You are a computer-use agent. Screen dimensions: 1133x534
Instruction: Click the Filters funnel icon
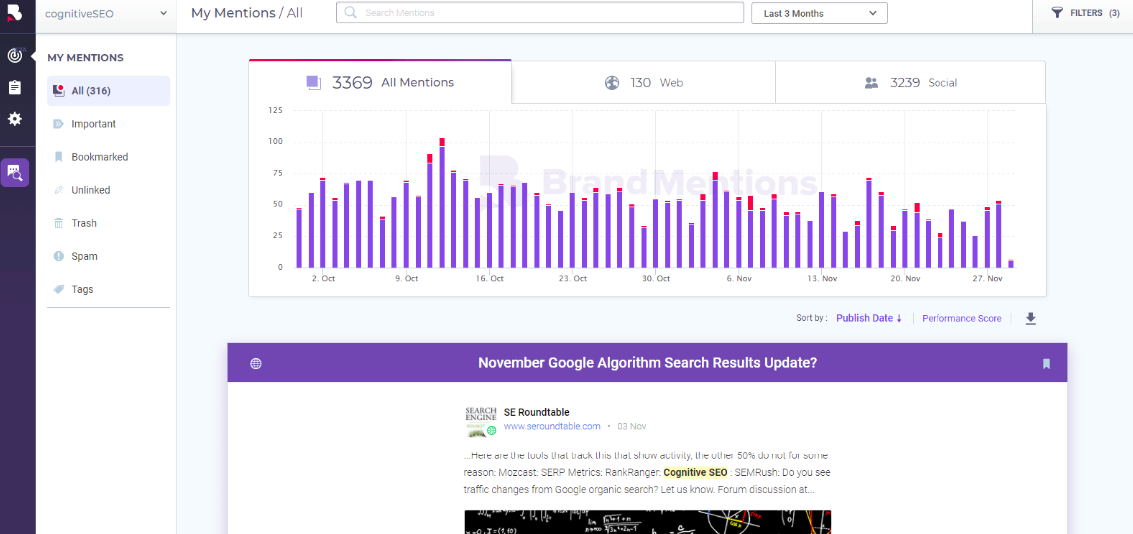[x=1056, y=13]
